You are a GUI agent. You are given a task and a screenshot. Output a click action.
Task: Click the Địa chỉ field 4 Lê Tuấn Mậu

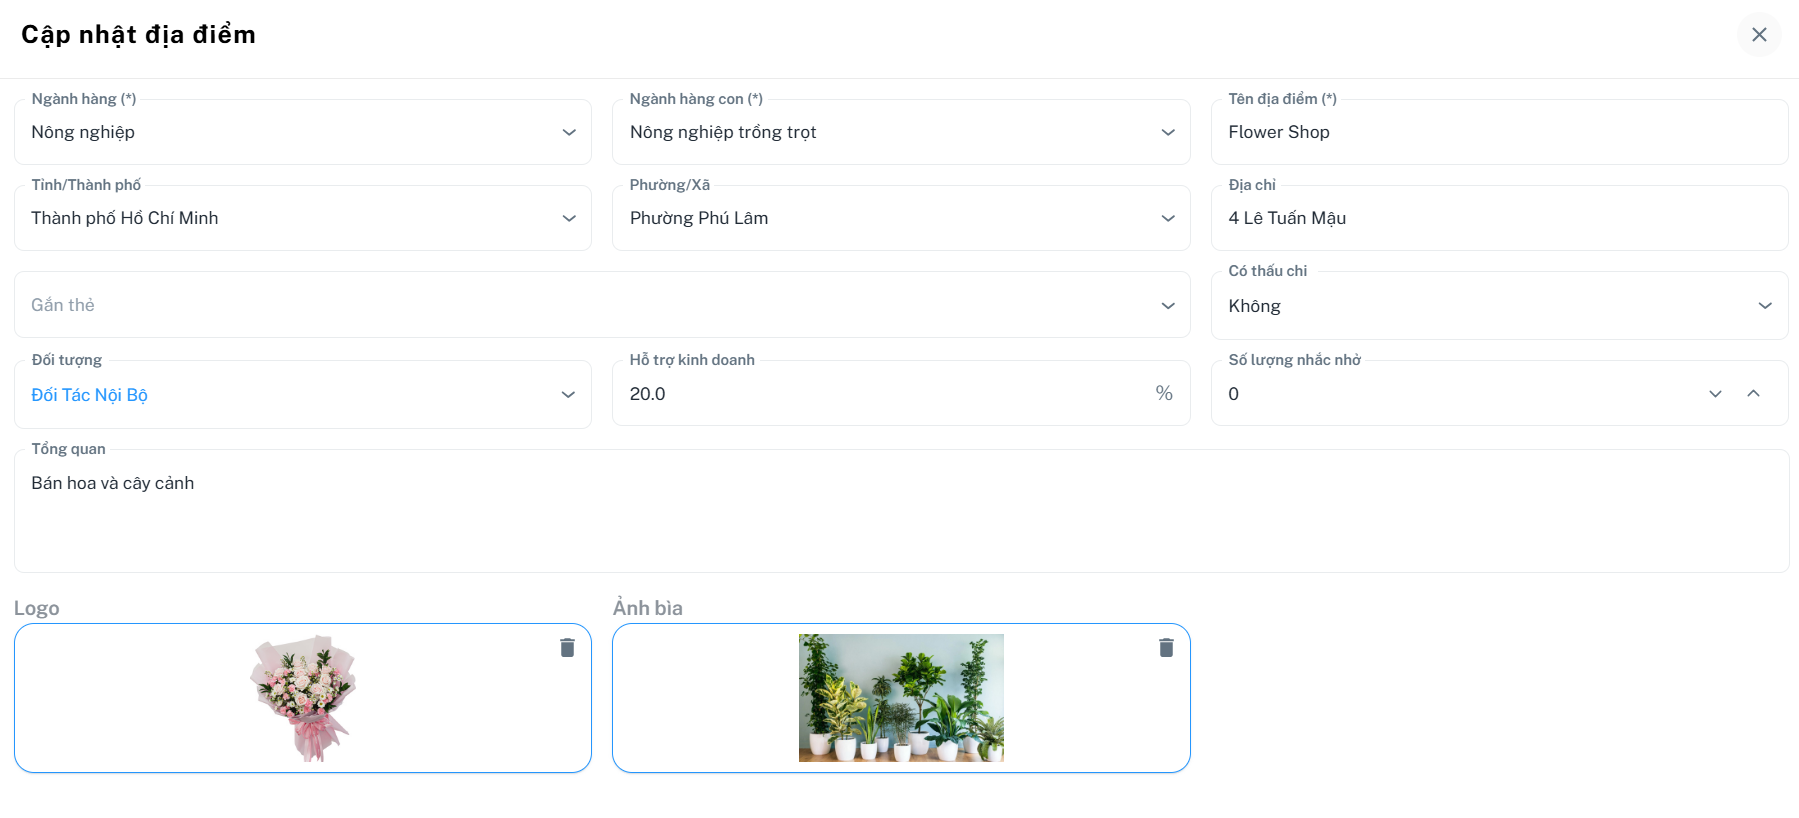[x=1499, y=218]
